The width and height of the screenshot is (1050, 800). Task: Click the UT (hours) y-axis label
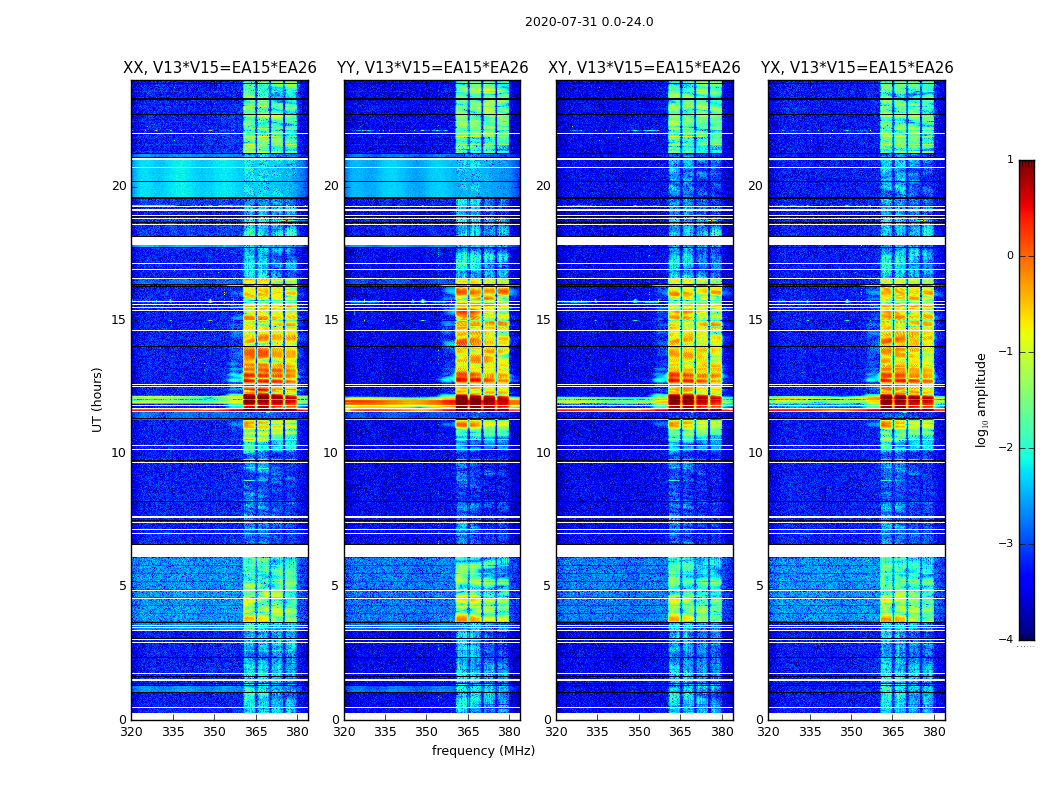(x=98, y=399)
